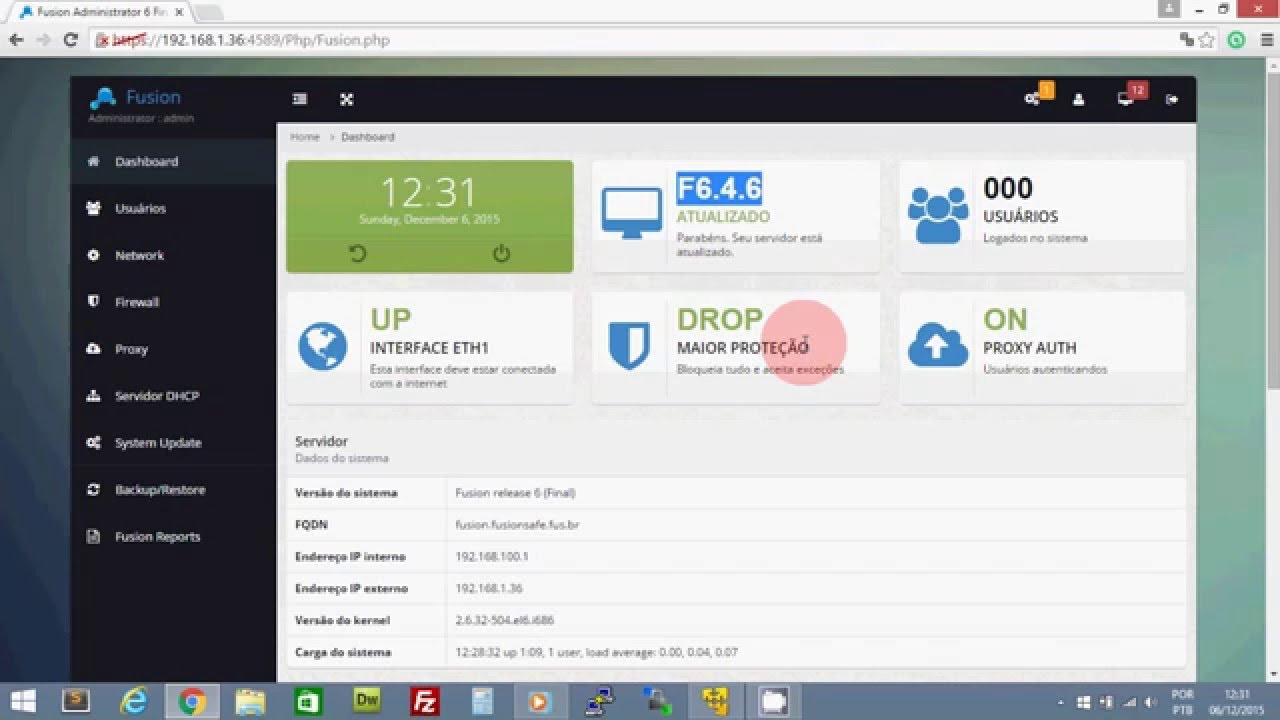Open the Dashboard sidebar item
The height and width of the screenshot is (720, 1280).
point(172,161)
